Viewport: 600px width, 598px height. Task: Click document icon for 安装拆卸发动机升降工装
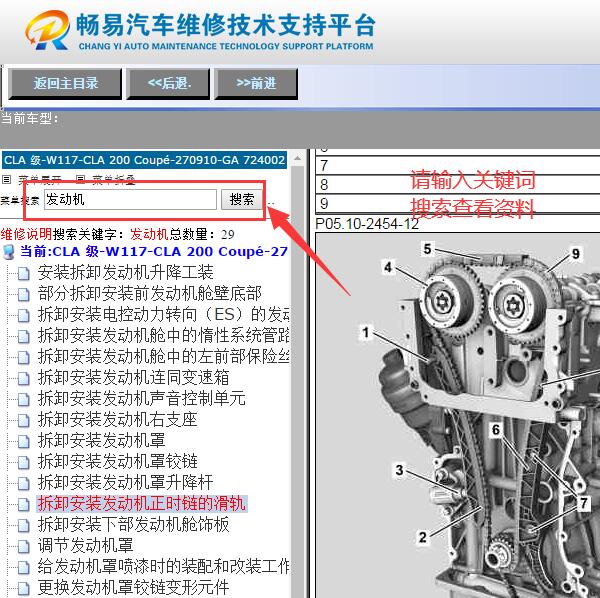23,273
